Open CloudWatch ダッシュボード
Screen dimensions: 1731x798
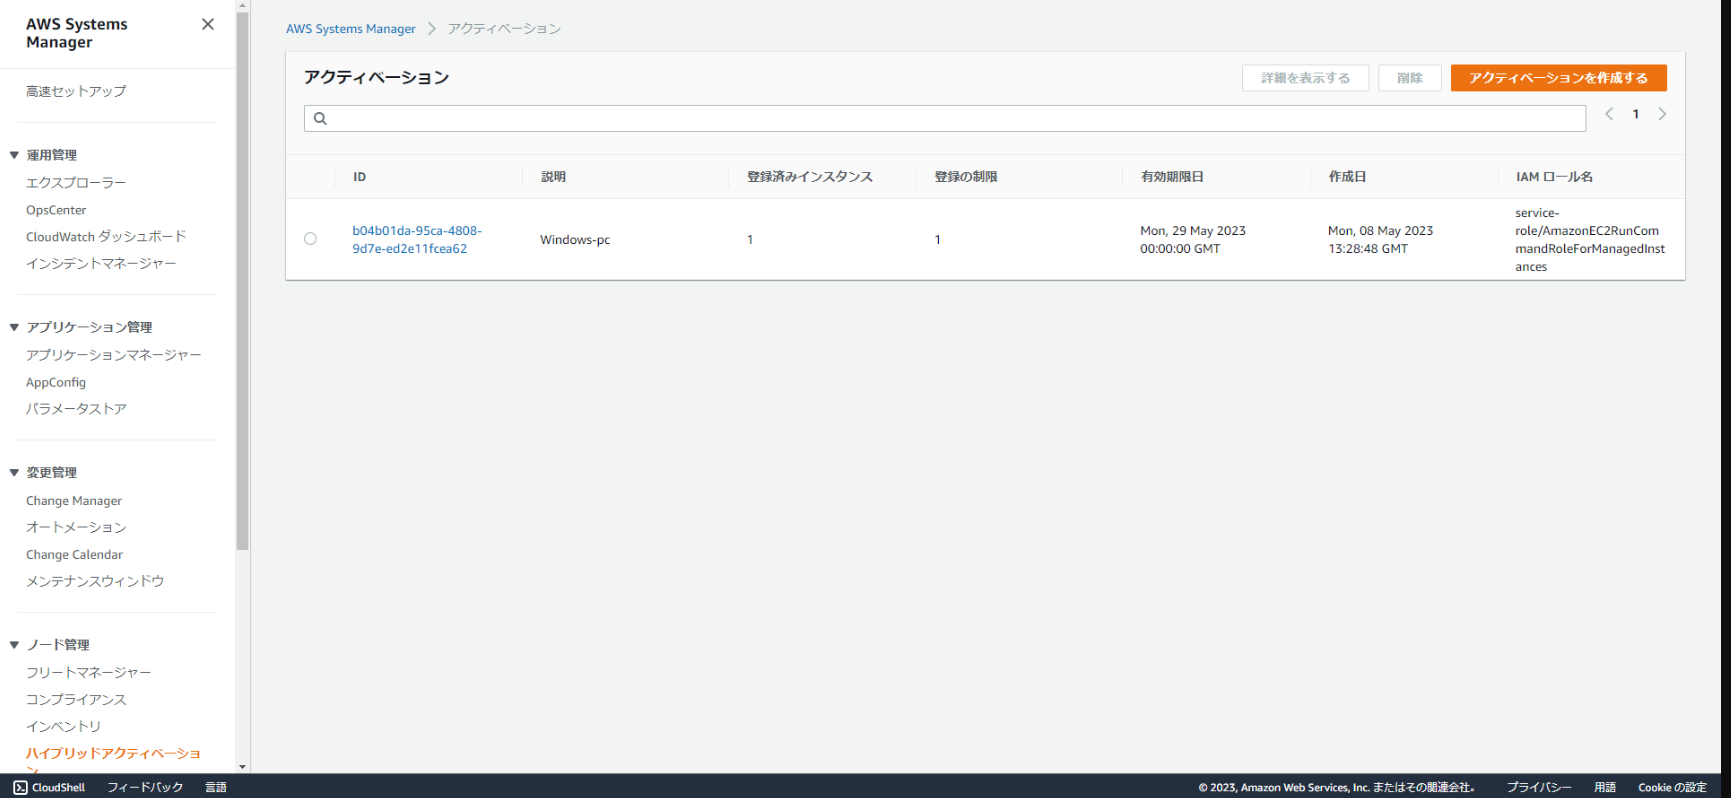(106, 237)
